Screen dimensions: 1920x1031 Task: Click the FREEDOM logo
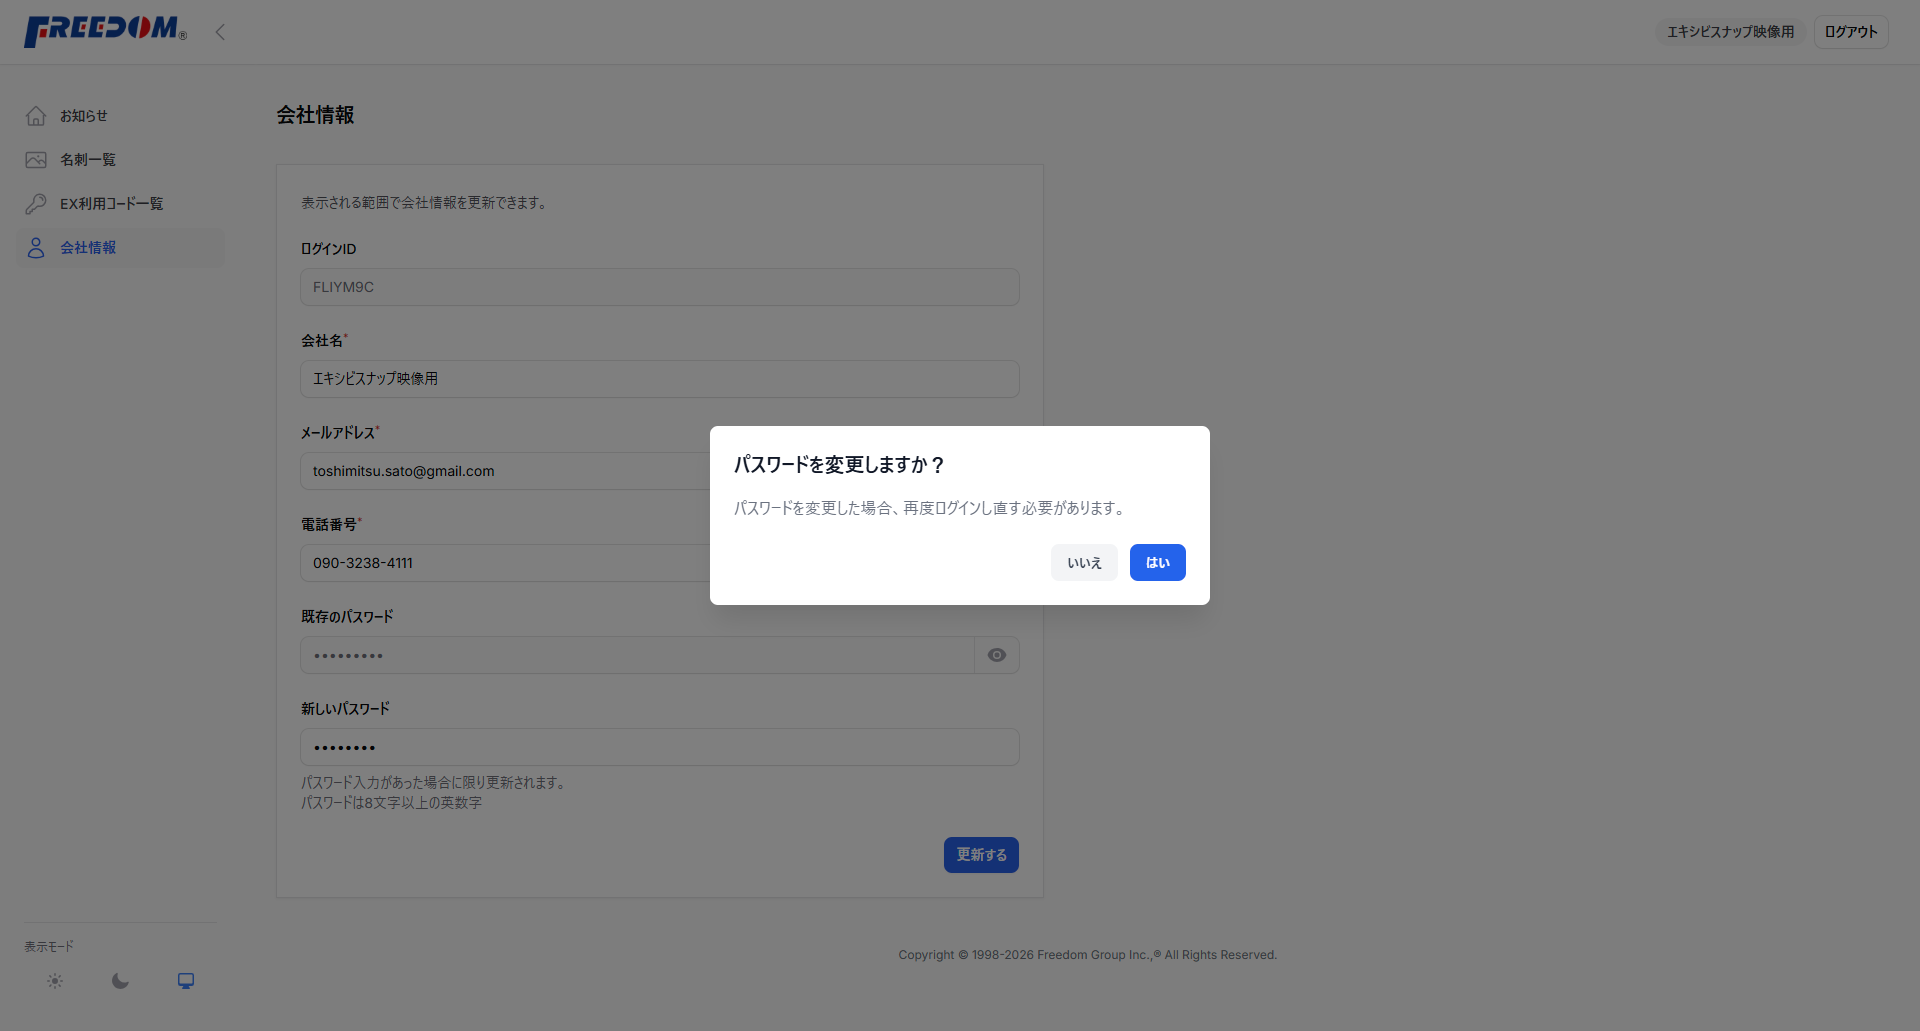tap(105, 31)
